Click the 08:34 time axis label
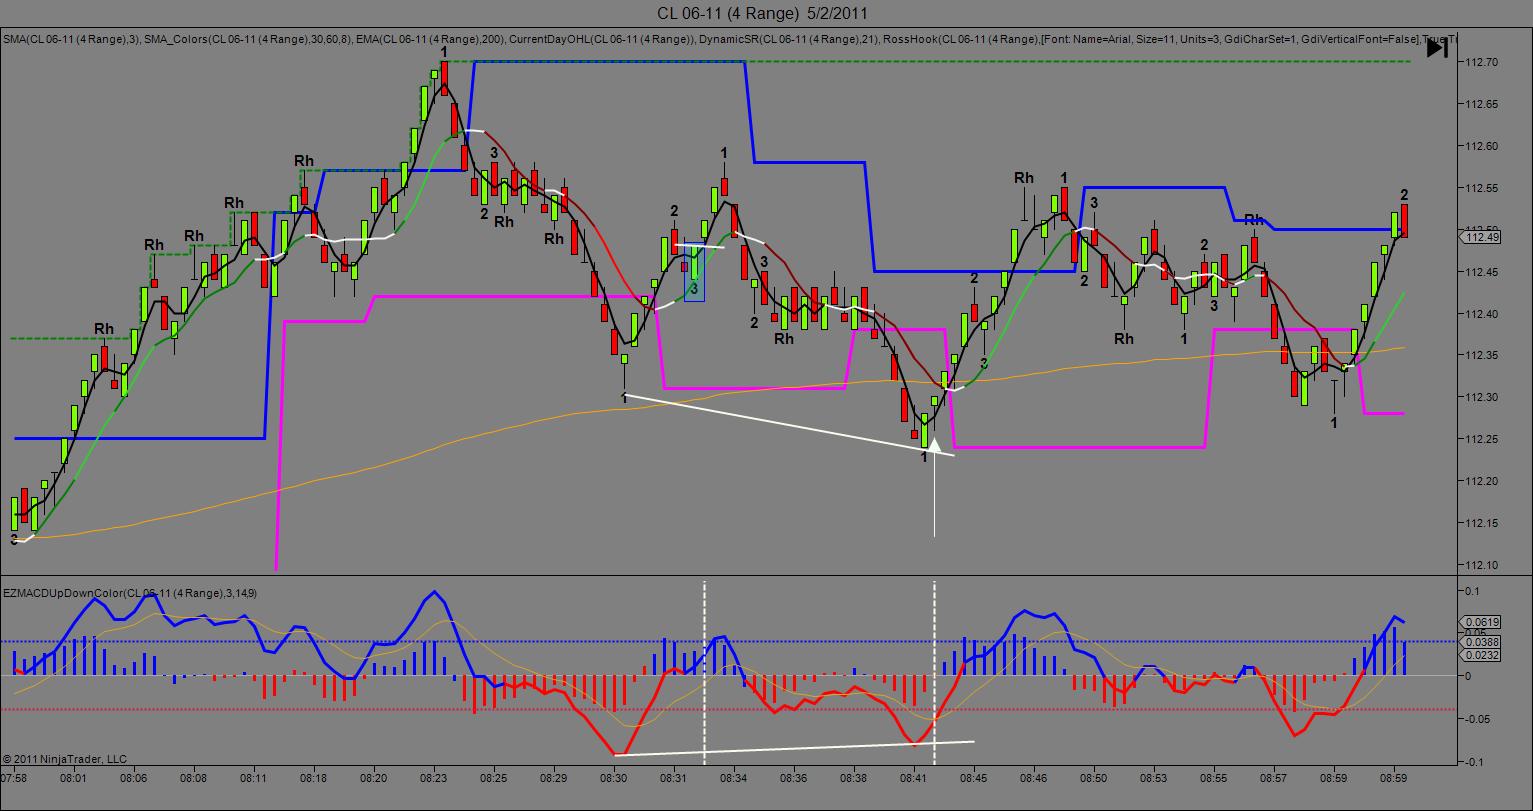This screenshot has height=811, width=1533. tap(734, 777)
